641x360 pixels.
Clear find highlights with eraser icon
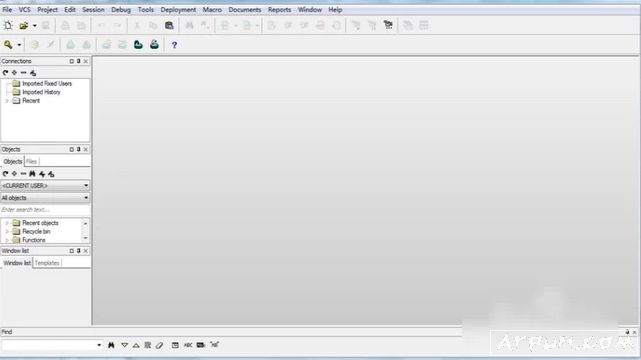(x=159, y=345)
